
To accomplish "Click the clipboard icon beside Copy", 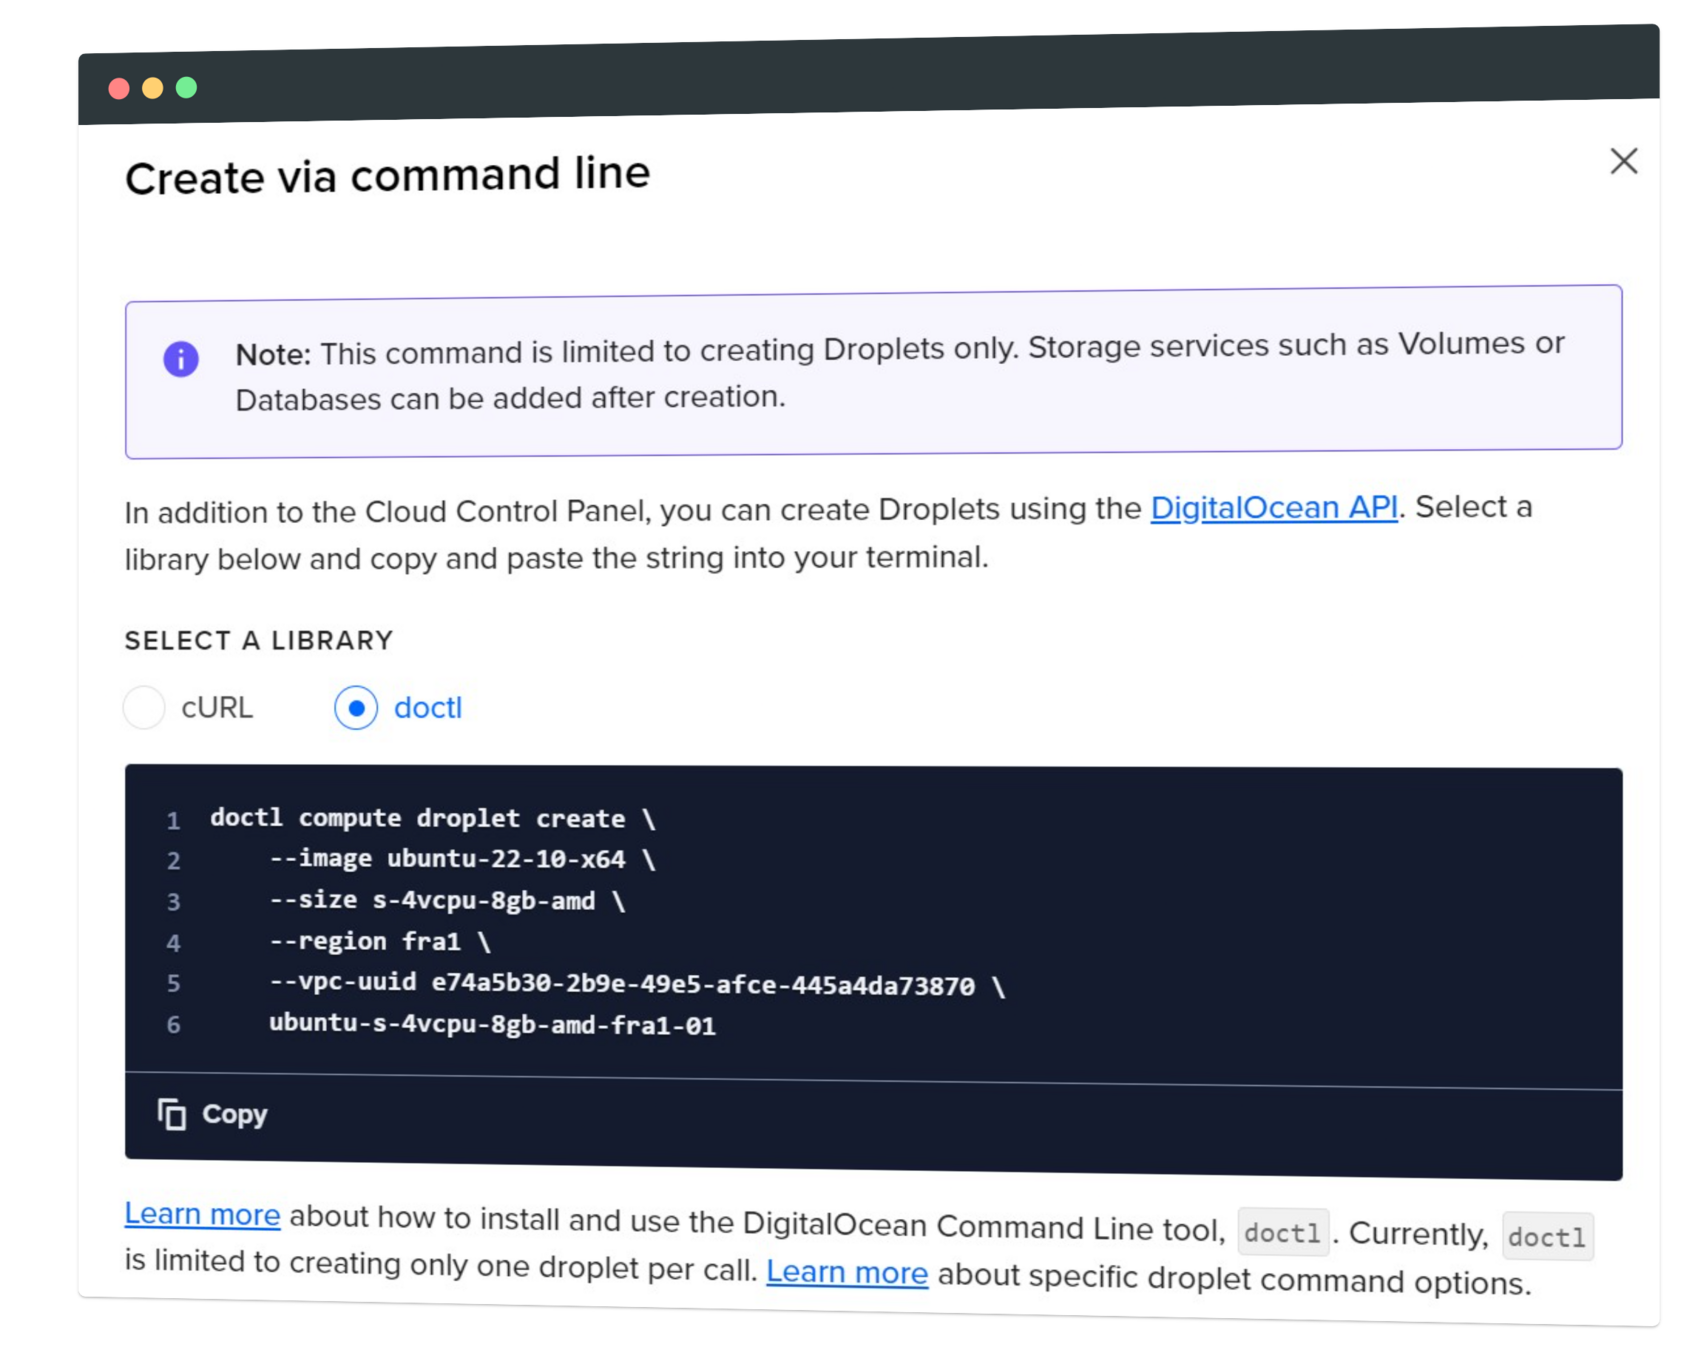I will click(172, 1113).
